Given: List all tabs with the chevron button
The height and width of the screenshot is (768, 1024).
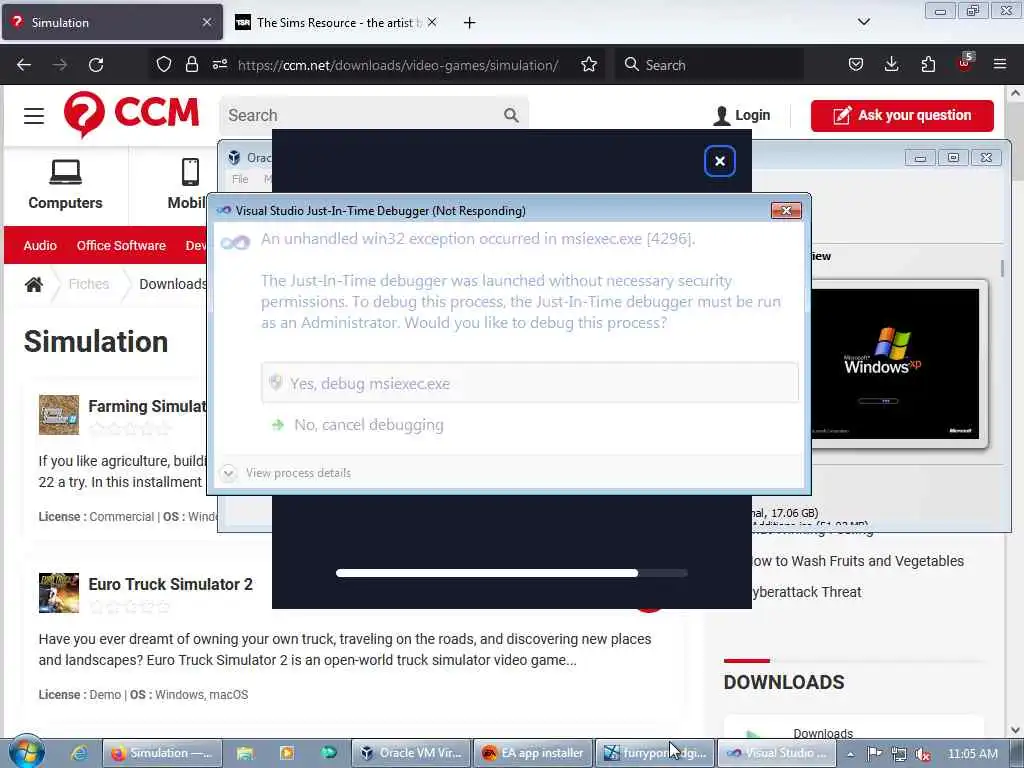Looking at the screenshot, I should (864, 22).
